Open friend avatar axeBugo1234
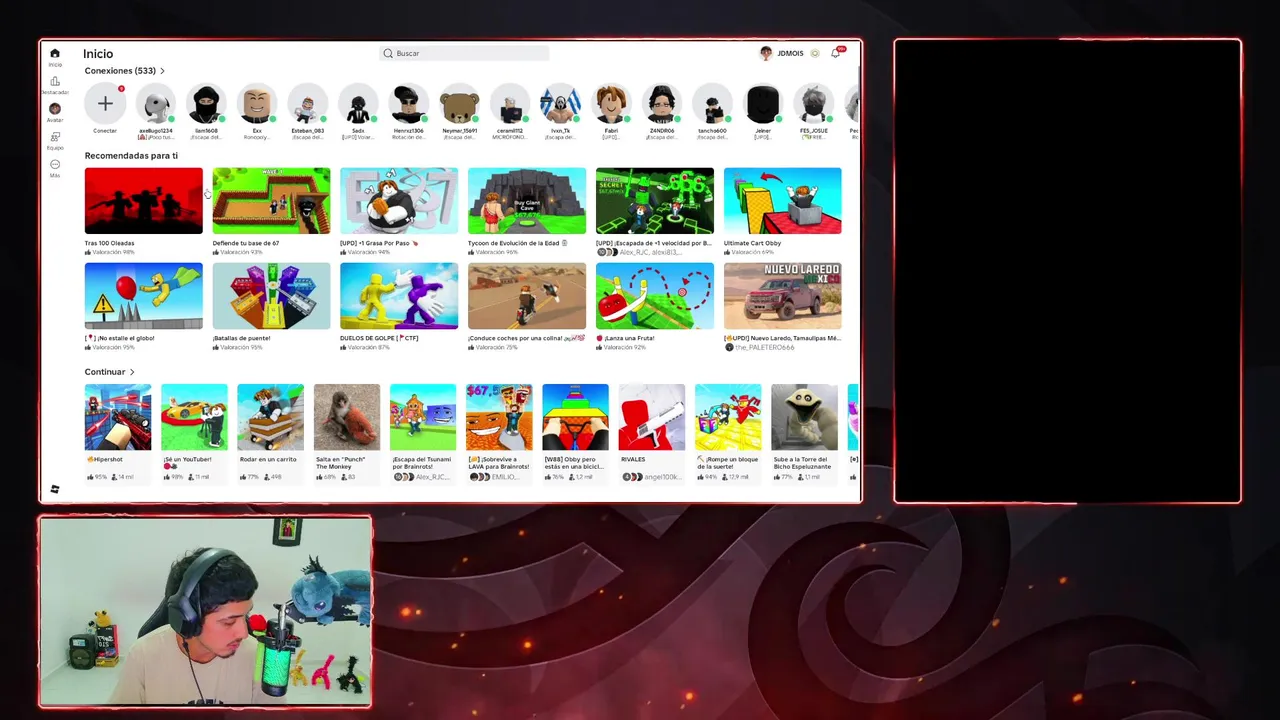The image size is (1280, 720). pyautogui.click(x=155, y=103)
